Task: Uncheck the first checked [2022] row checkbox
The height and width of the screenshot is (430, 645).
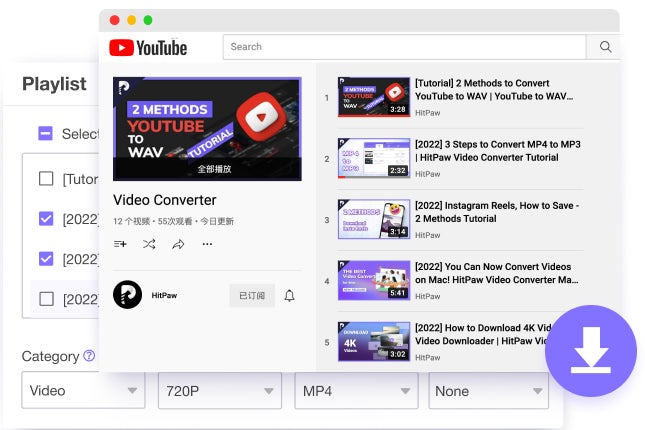Action: [x=46, y=219]
